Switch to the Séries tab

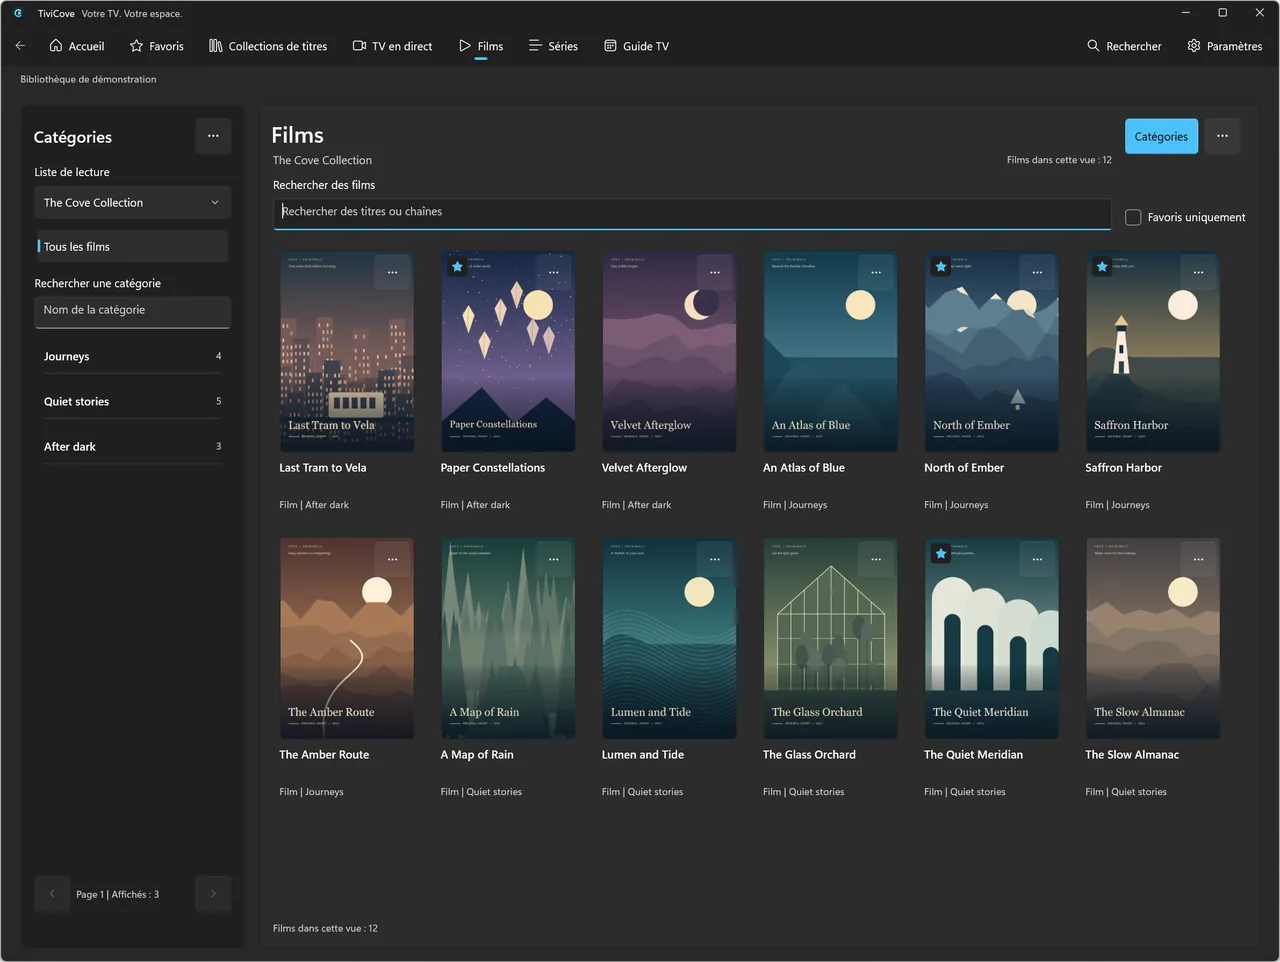point(553,46)
